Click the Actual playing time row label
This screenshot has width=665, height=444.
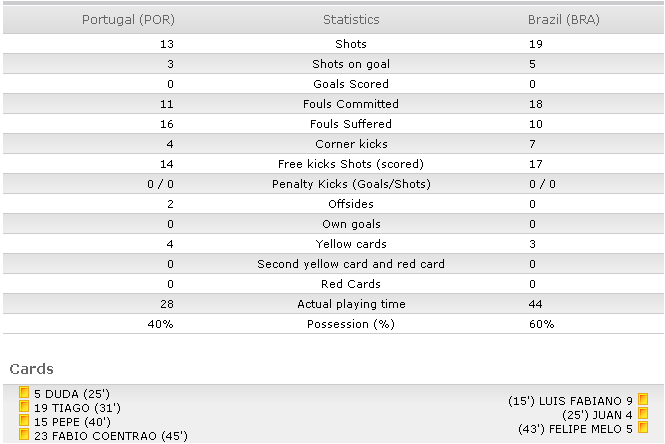351,304
